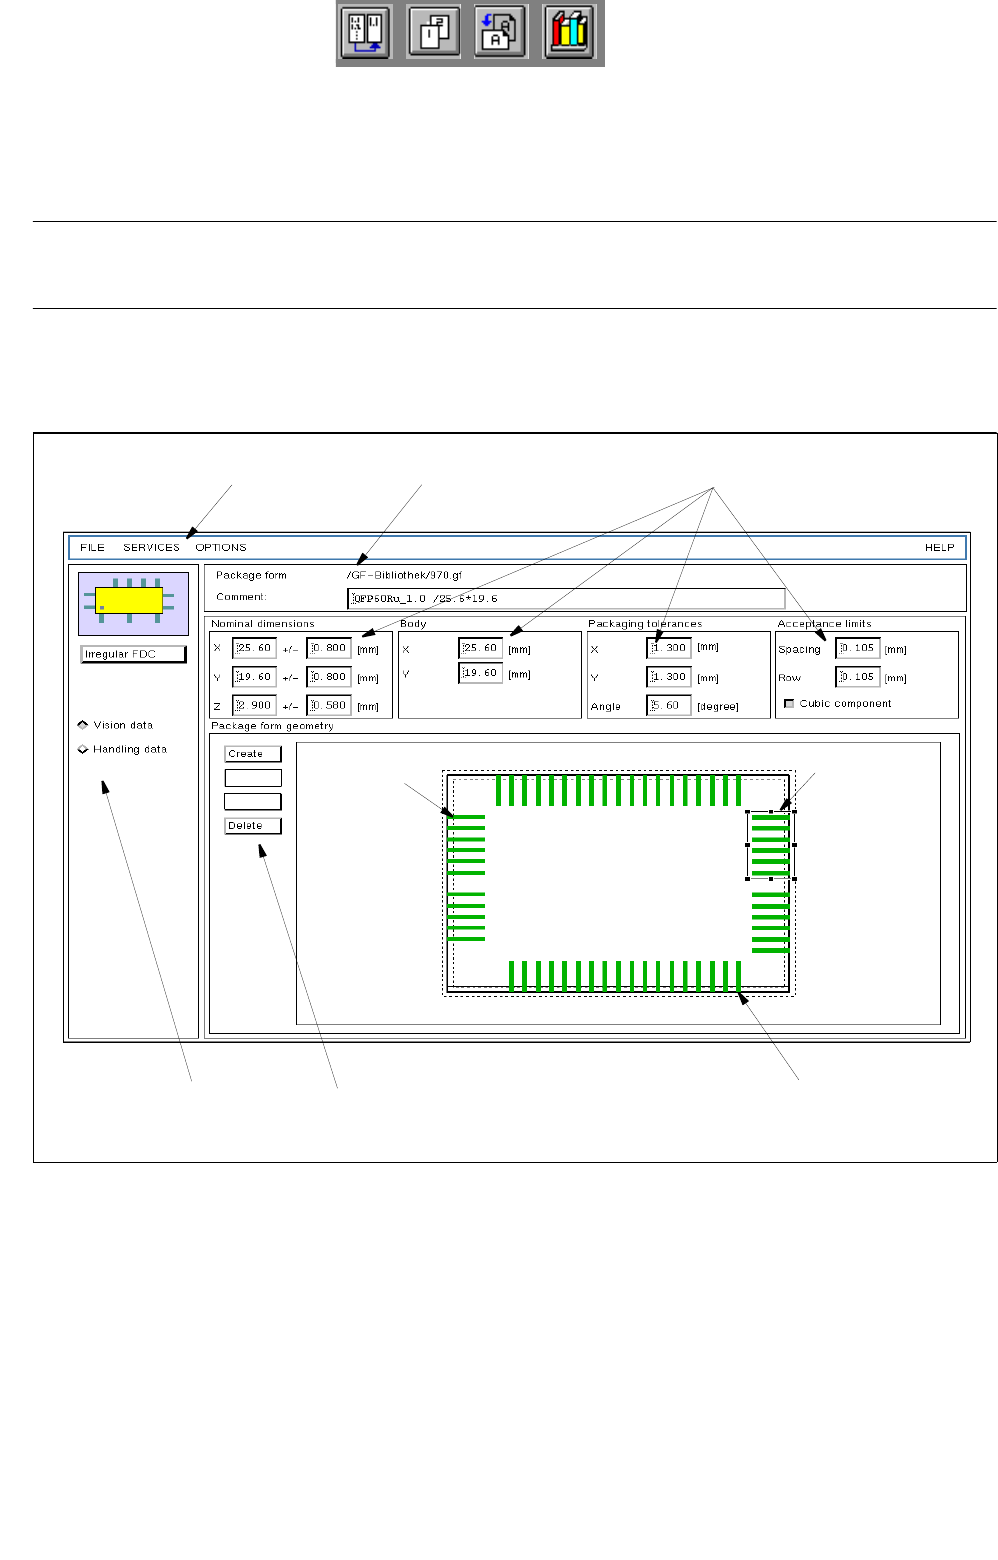Select the upper-left lead group
998x1560 pixels.
(x=467, y=845)
